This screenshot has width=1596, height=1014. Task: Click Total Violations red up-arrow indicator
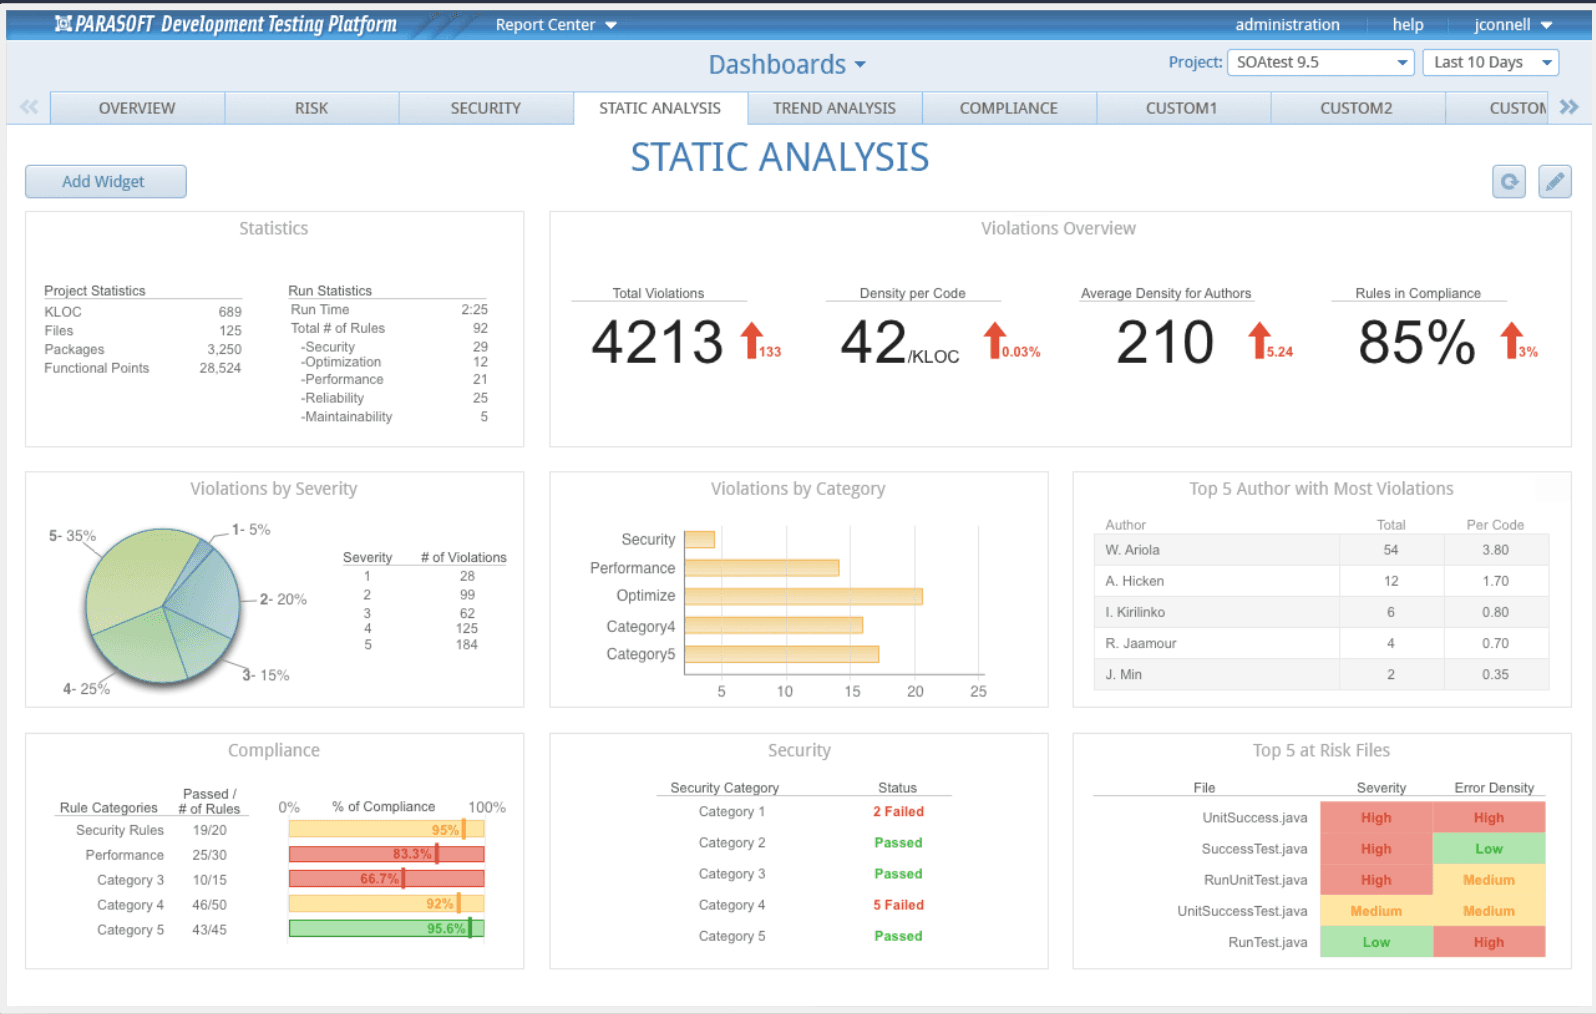[x=752, y=340]
